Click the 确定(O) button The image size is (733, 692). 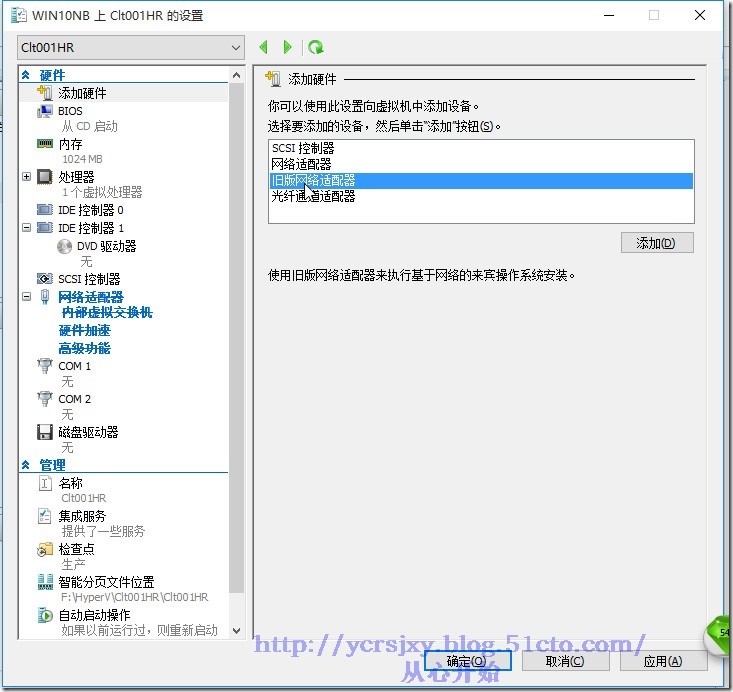[x=467, y=661]
